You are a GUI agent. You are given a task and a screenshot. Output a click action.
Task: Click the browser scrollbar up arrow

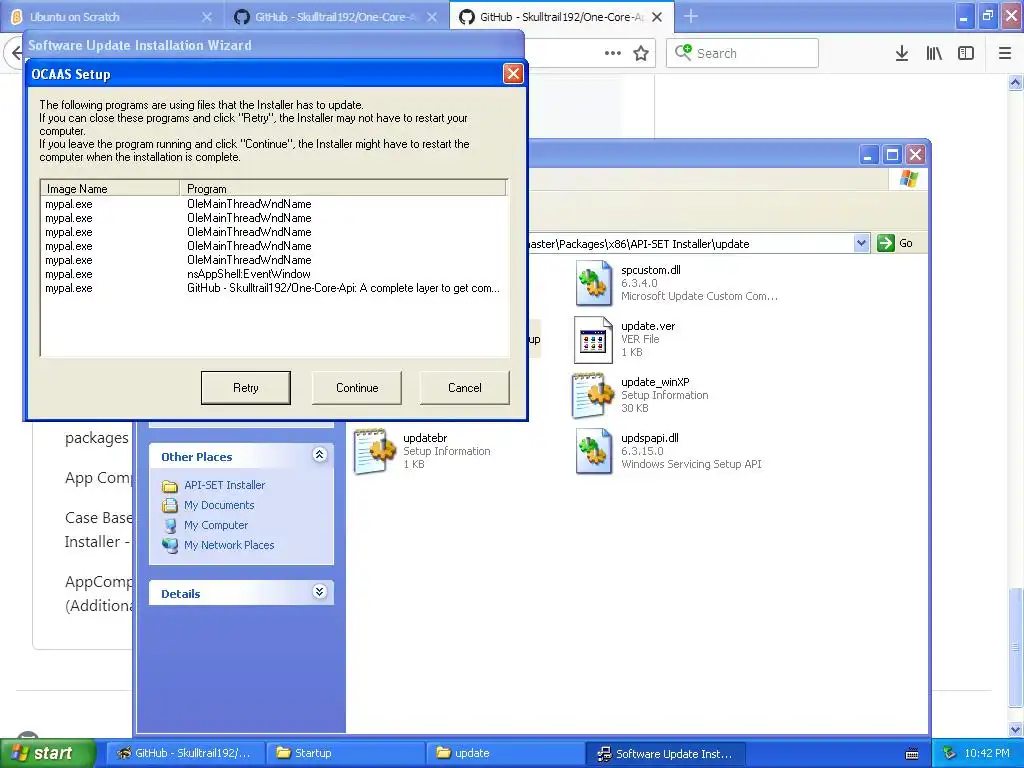tap(1015, 83)
